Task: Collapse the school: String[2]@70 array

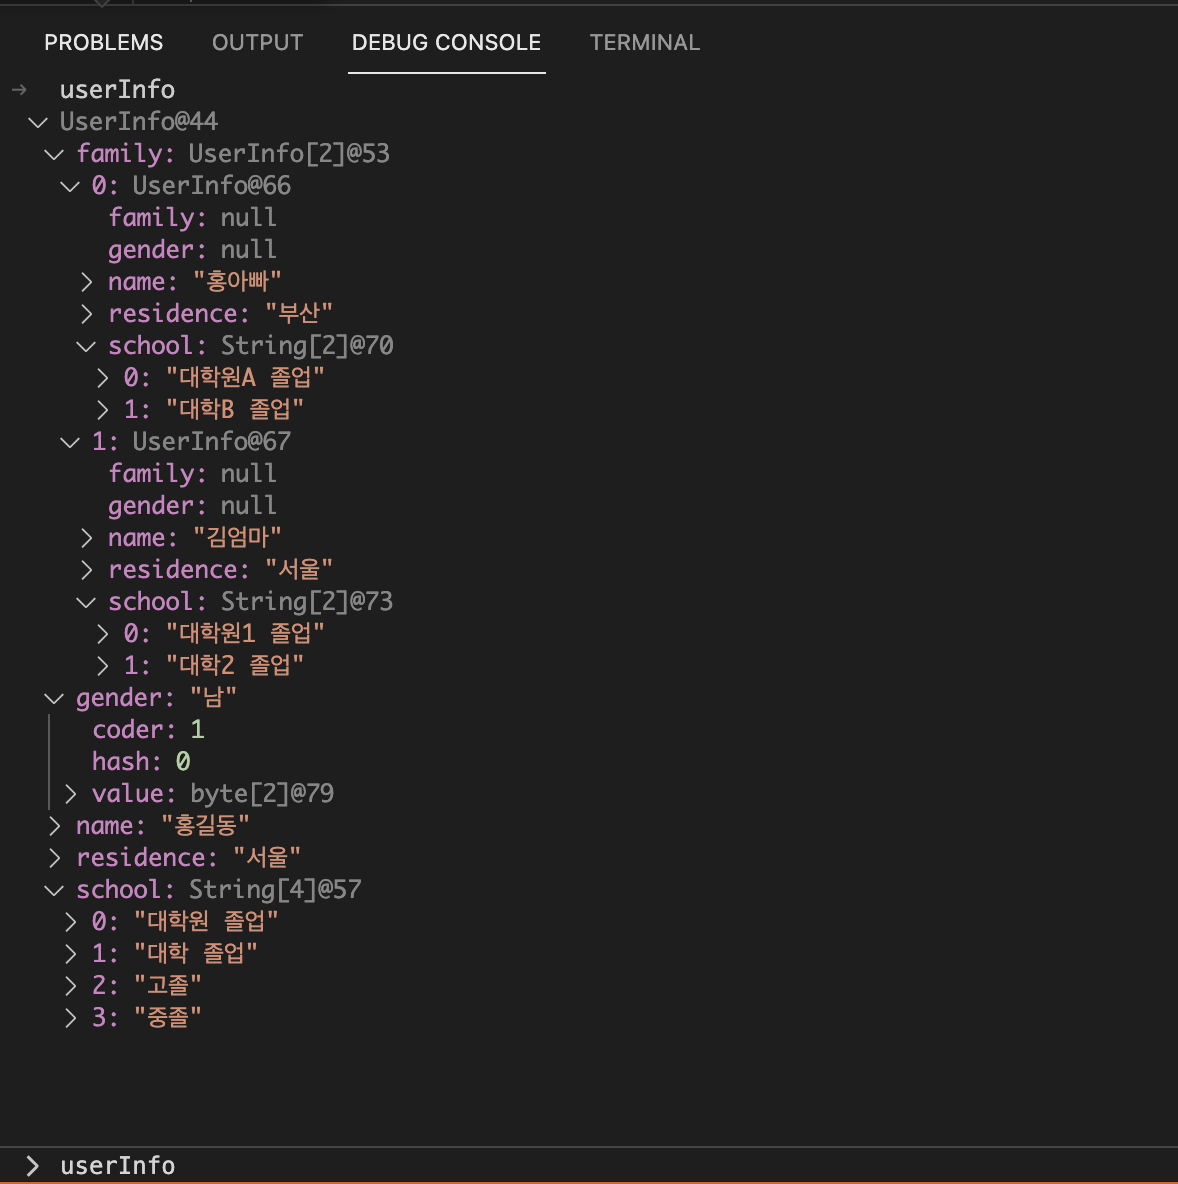Action: [x=86, y=345]
